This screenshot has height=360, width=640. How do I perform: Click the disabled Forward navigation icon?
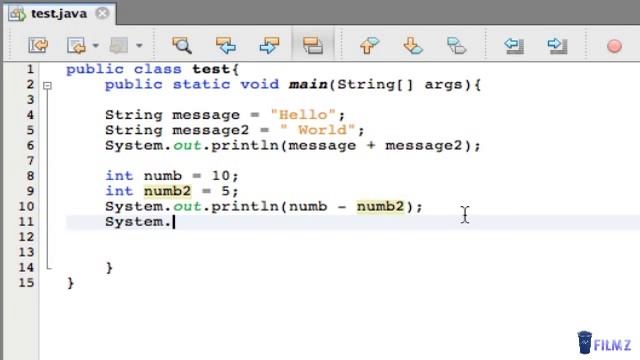click(x=119, y=45)
